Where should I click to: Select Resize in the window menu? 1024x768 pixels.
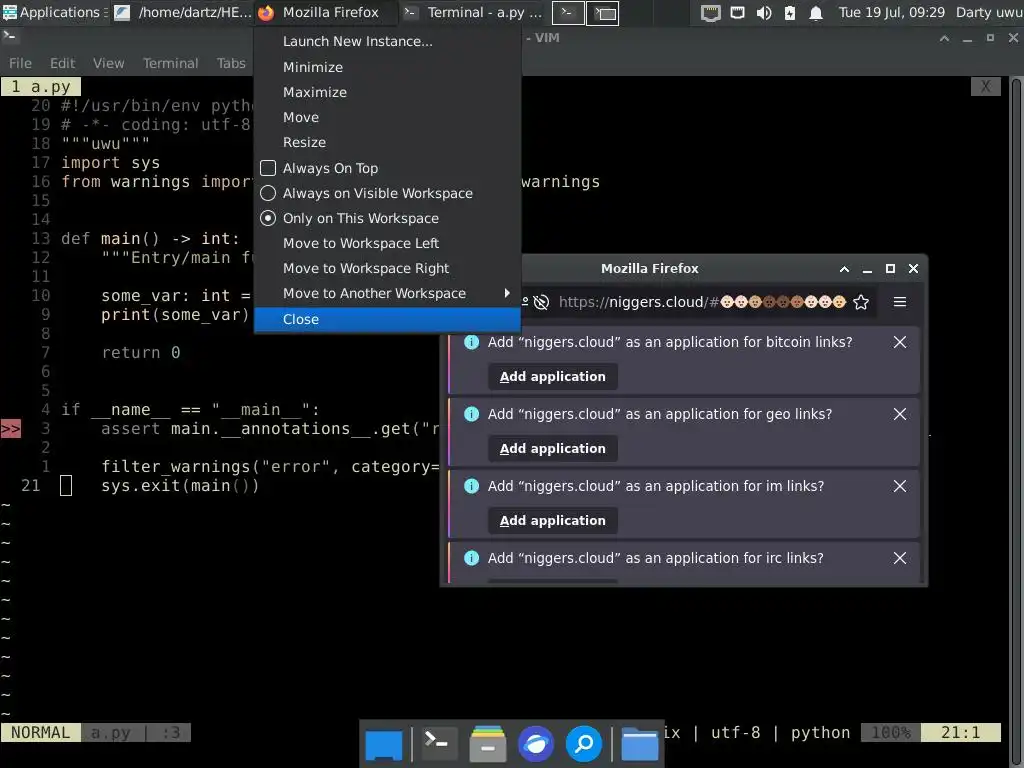387,142
